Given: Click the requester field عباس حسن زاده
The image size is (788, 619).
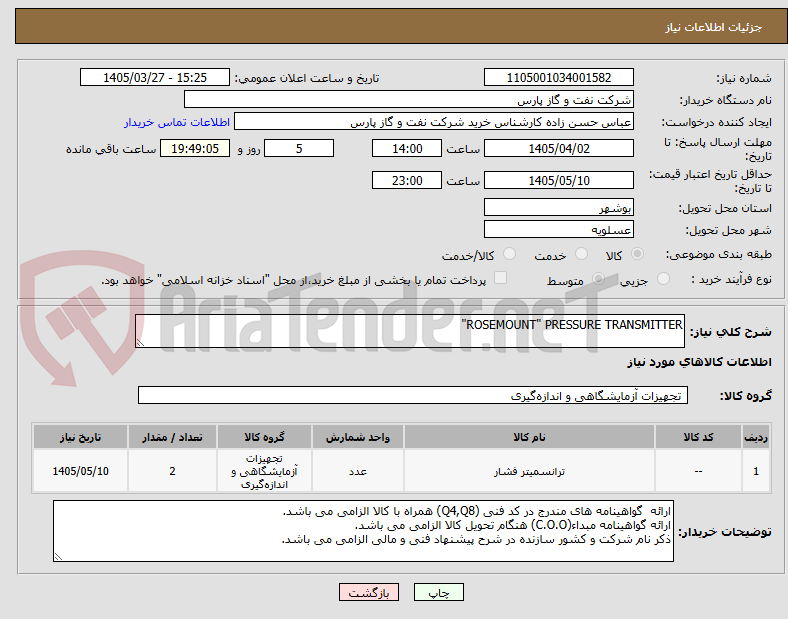Looking at the screenshot, I should point(434,122).
